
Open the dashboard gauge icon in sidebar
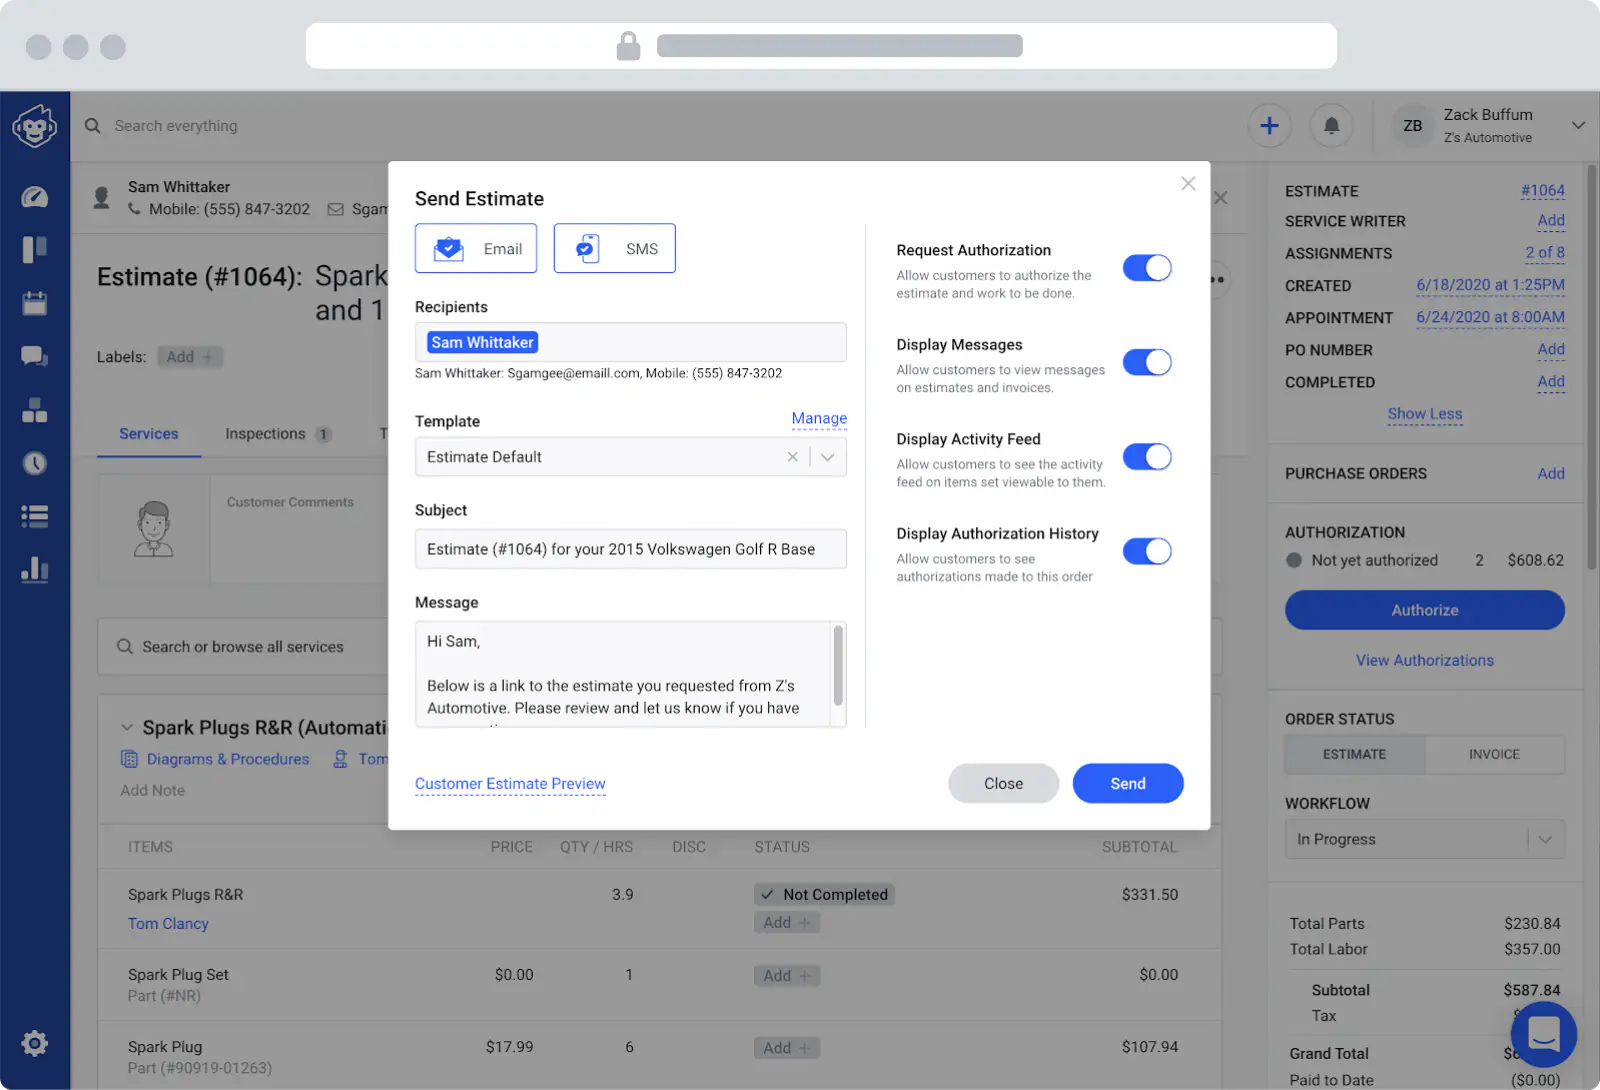tap(35, 197)
